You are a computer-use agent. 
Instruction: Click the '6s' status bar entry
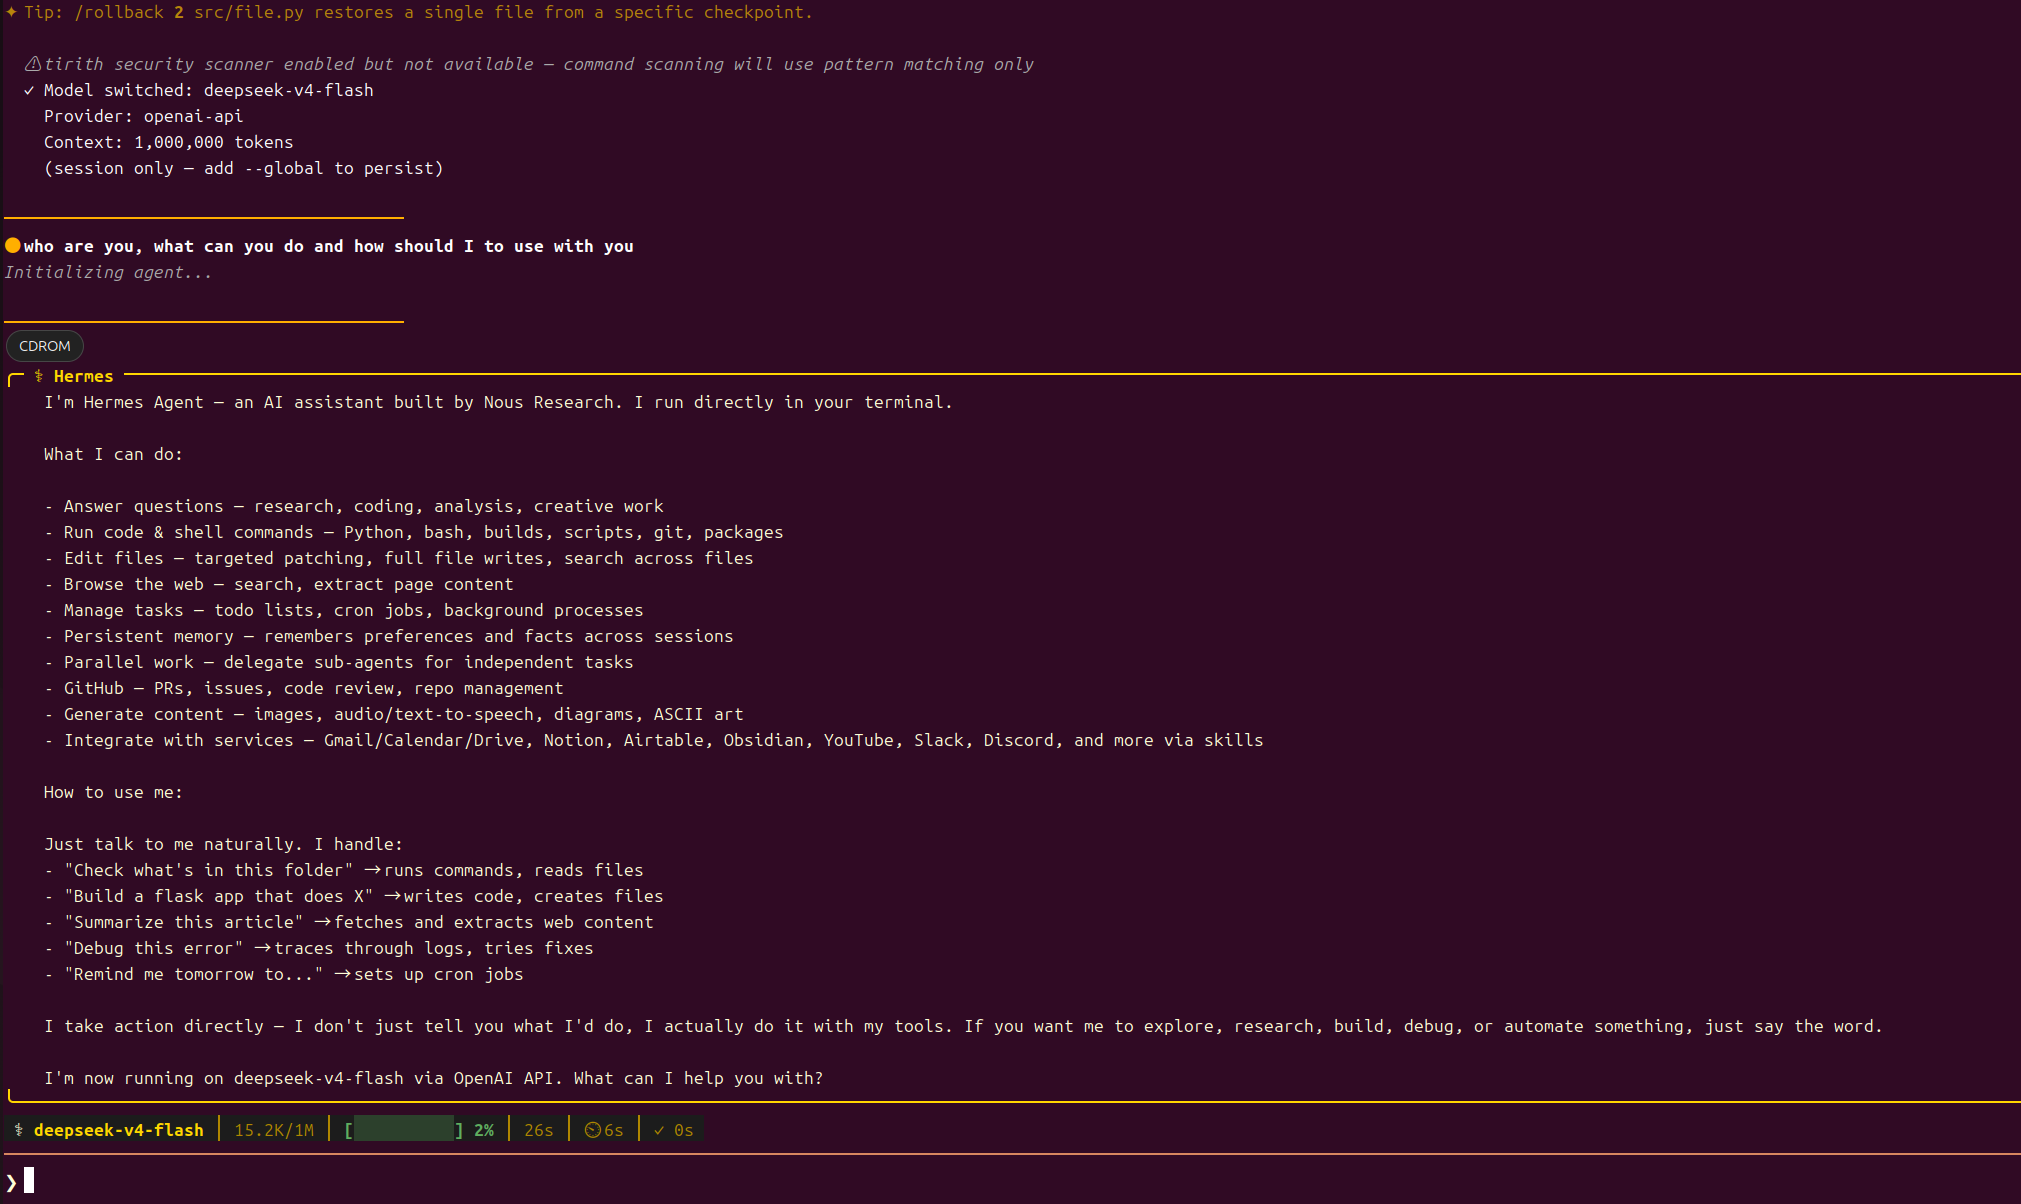click(614, 1130)
